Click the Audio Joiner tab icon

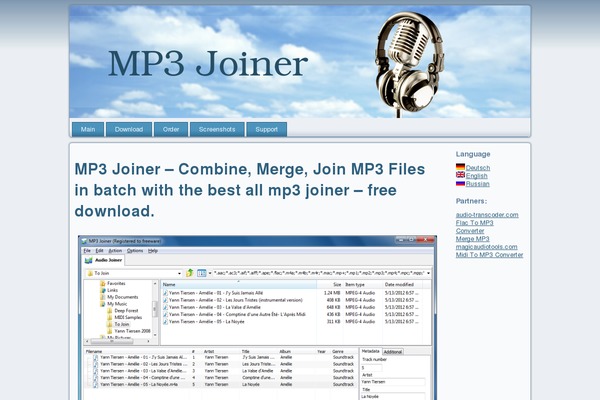point(89,260)
